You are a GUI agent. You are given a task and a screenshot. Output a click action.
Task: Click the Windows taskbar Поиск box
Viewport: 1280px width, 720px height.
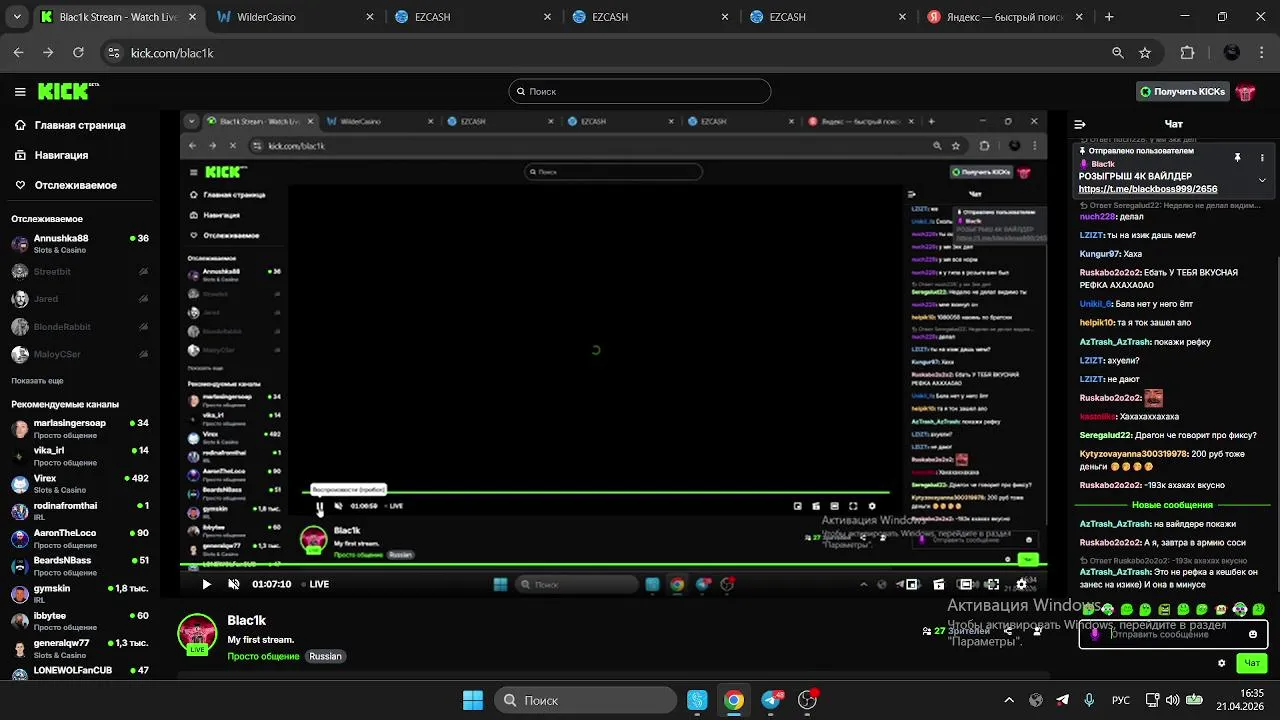point(586,700)
